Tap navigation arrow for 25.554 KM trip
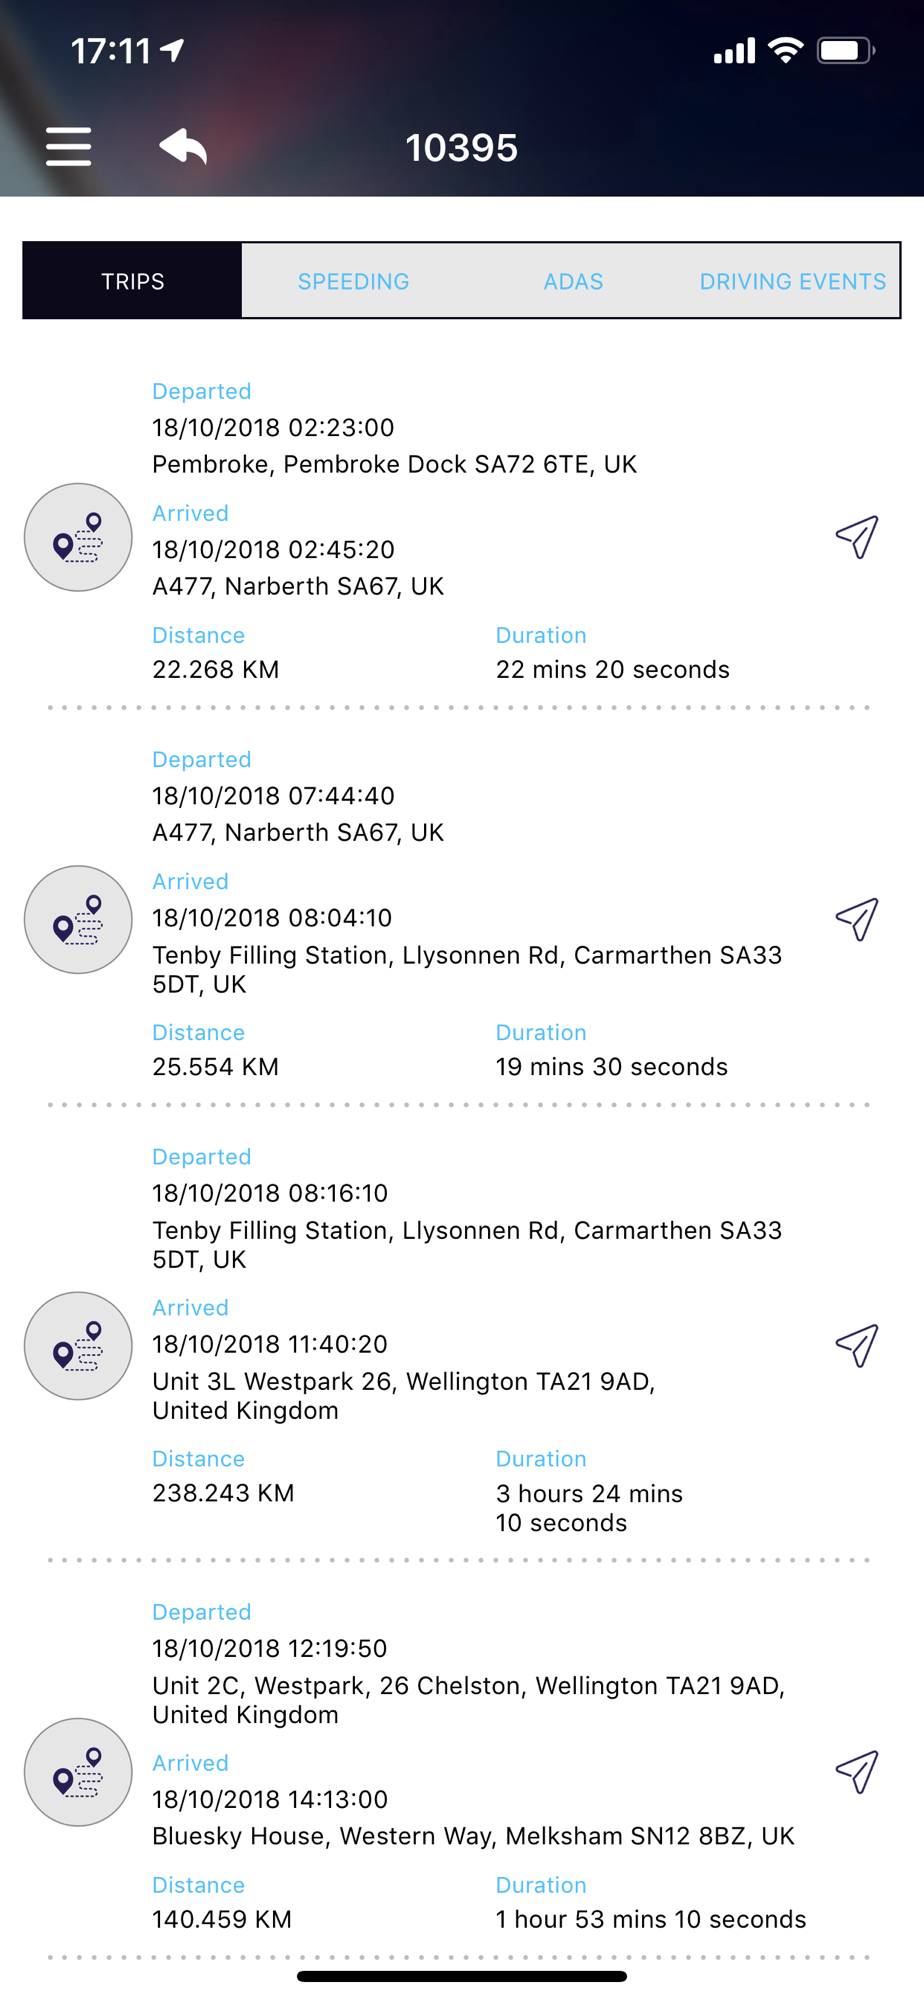 click(857, 919)
